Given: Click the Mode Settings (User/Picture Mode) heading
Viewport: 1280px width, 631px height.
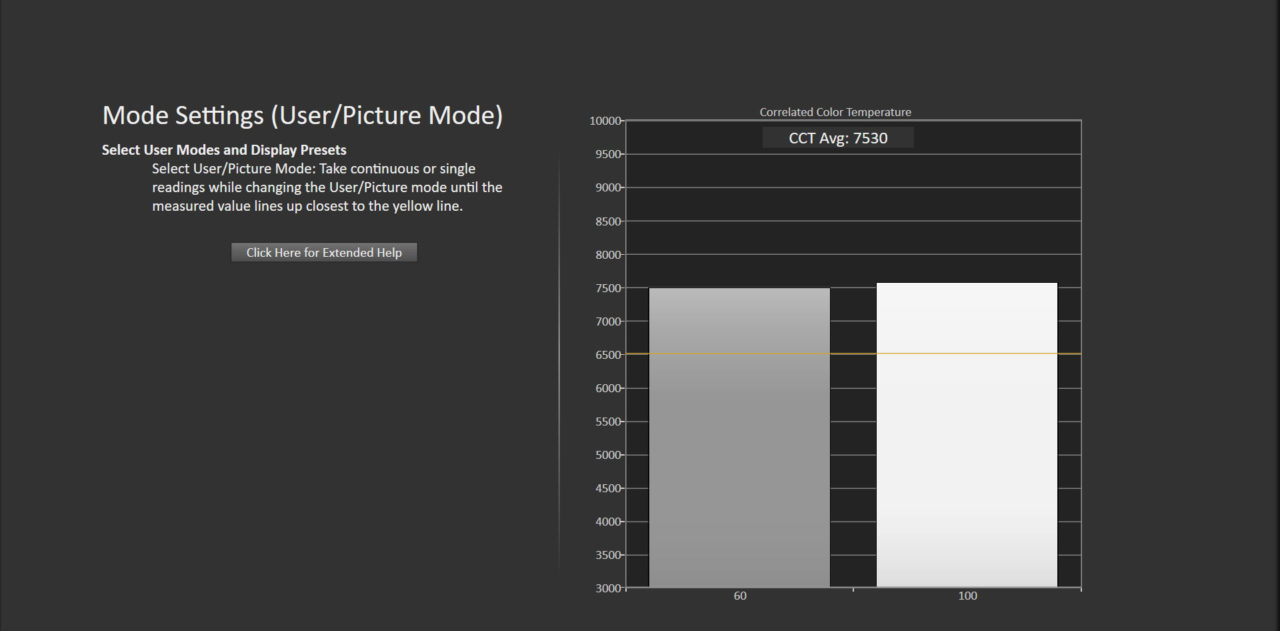Looking at the screenshot, I should coord(302,115).
